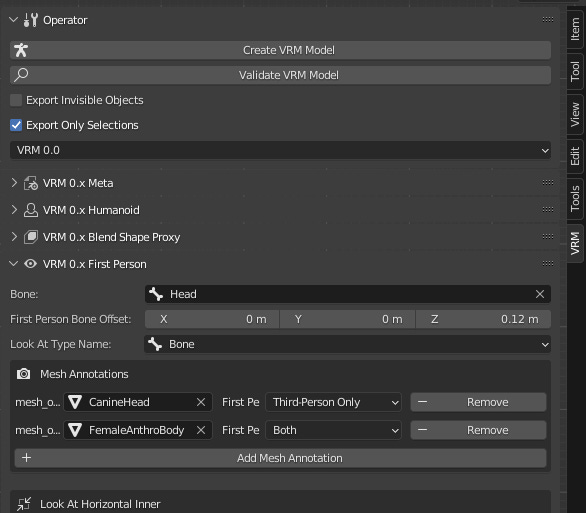Click Add Mesh Annotation button
Image resolution: width=586 pixels, height=513 pixels.
[280, 458]
